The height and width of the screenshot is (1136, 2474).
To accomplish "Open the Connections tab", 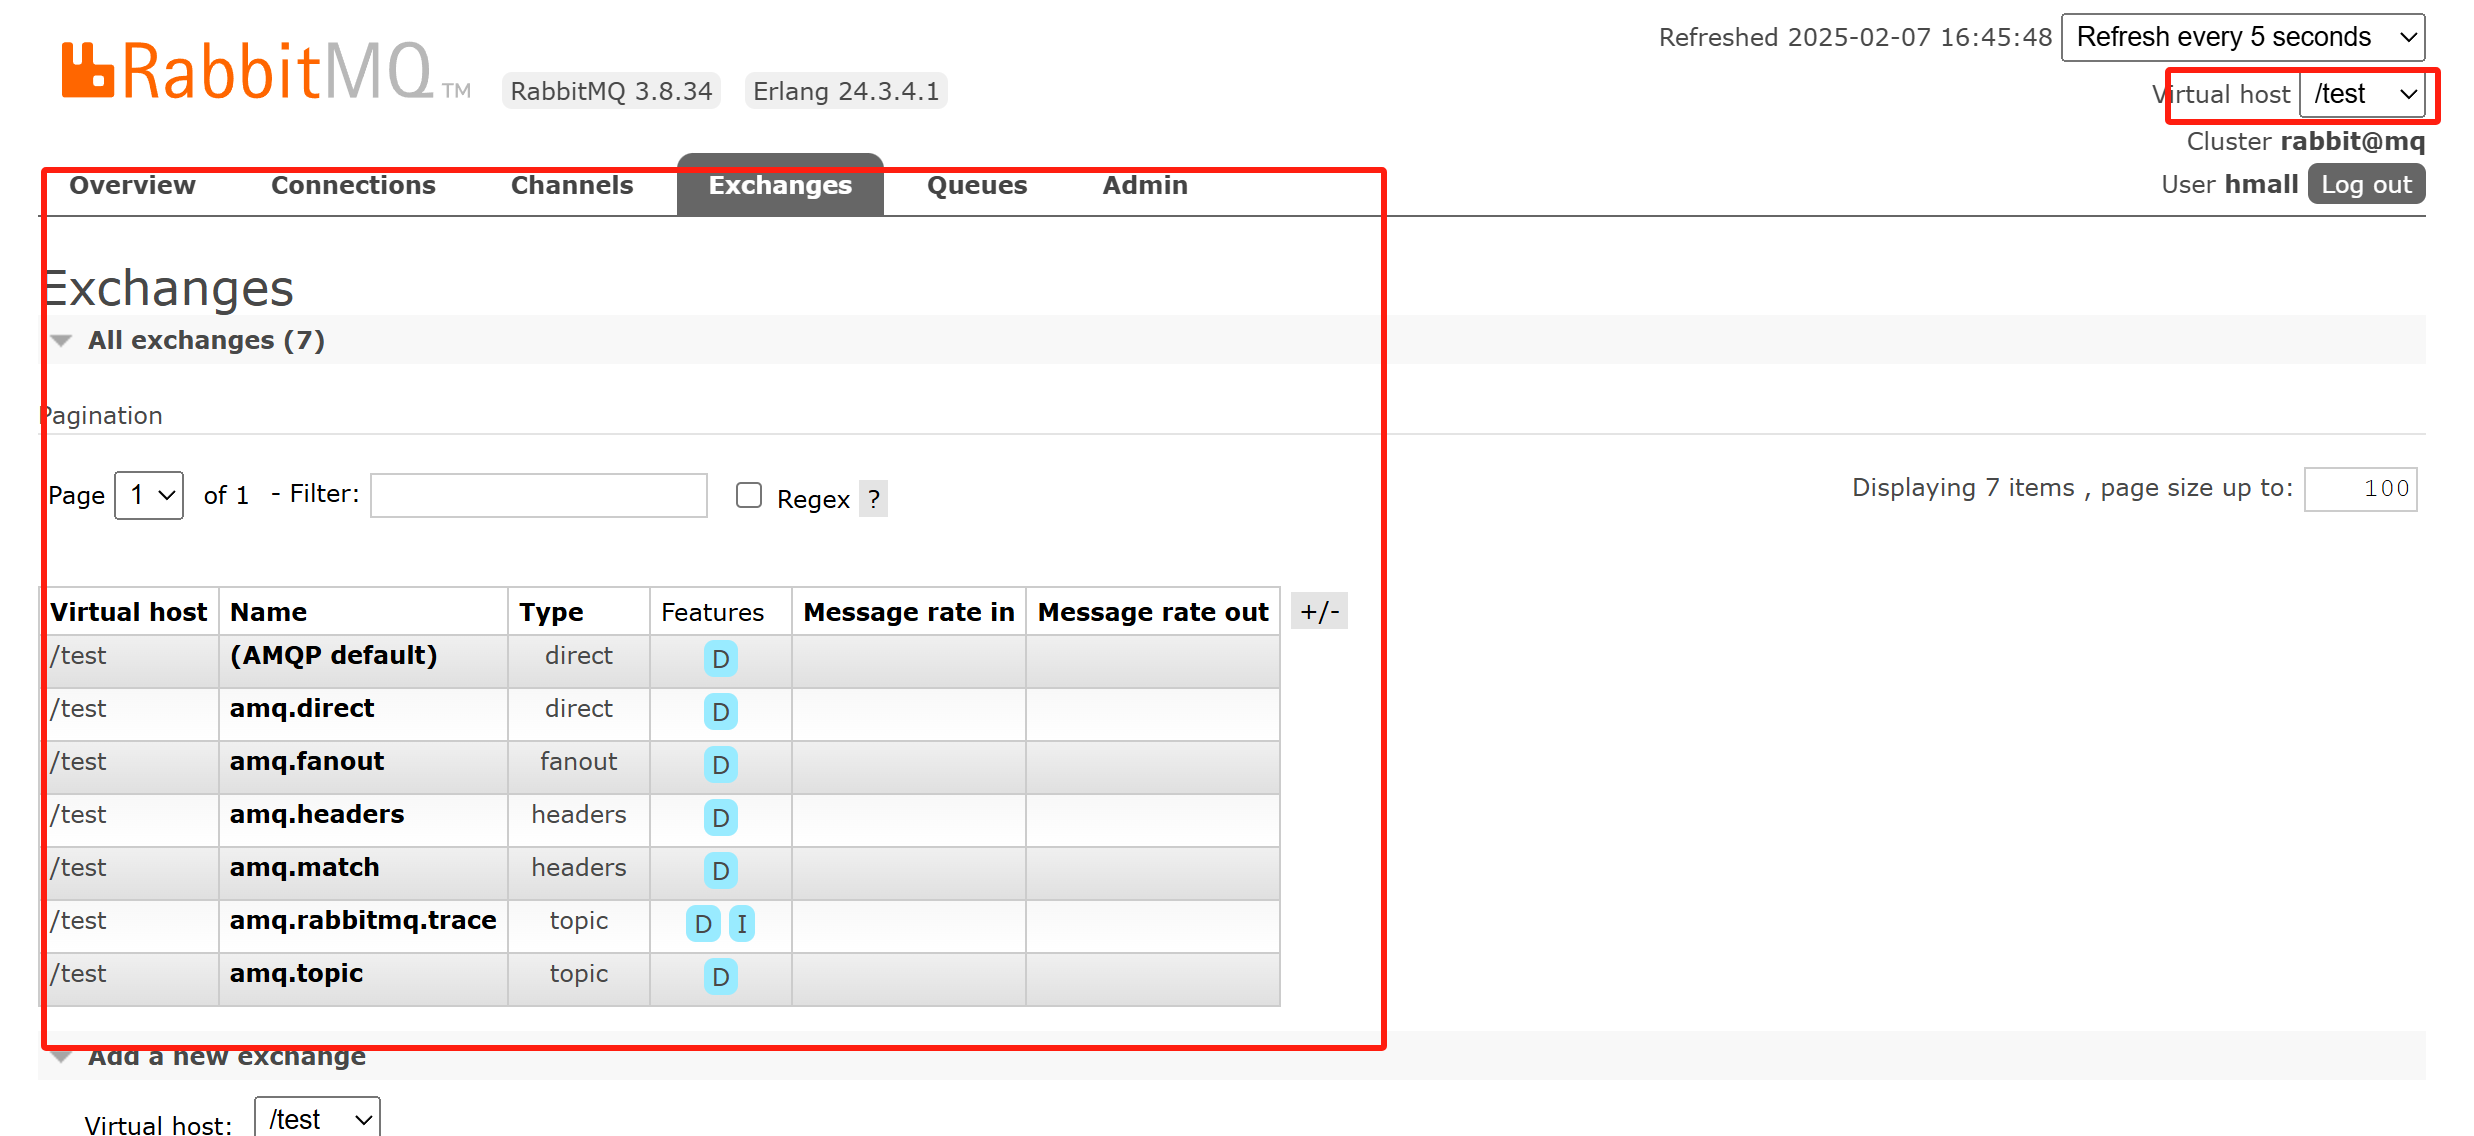I will point(353,185).
